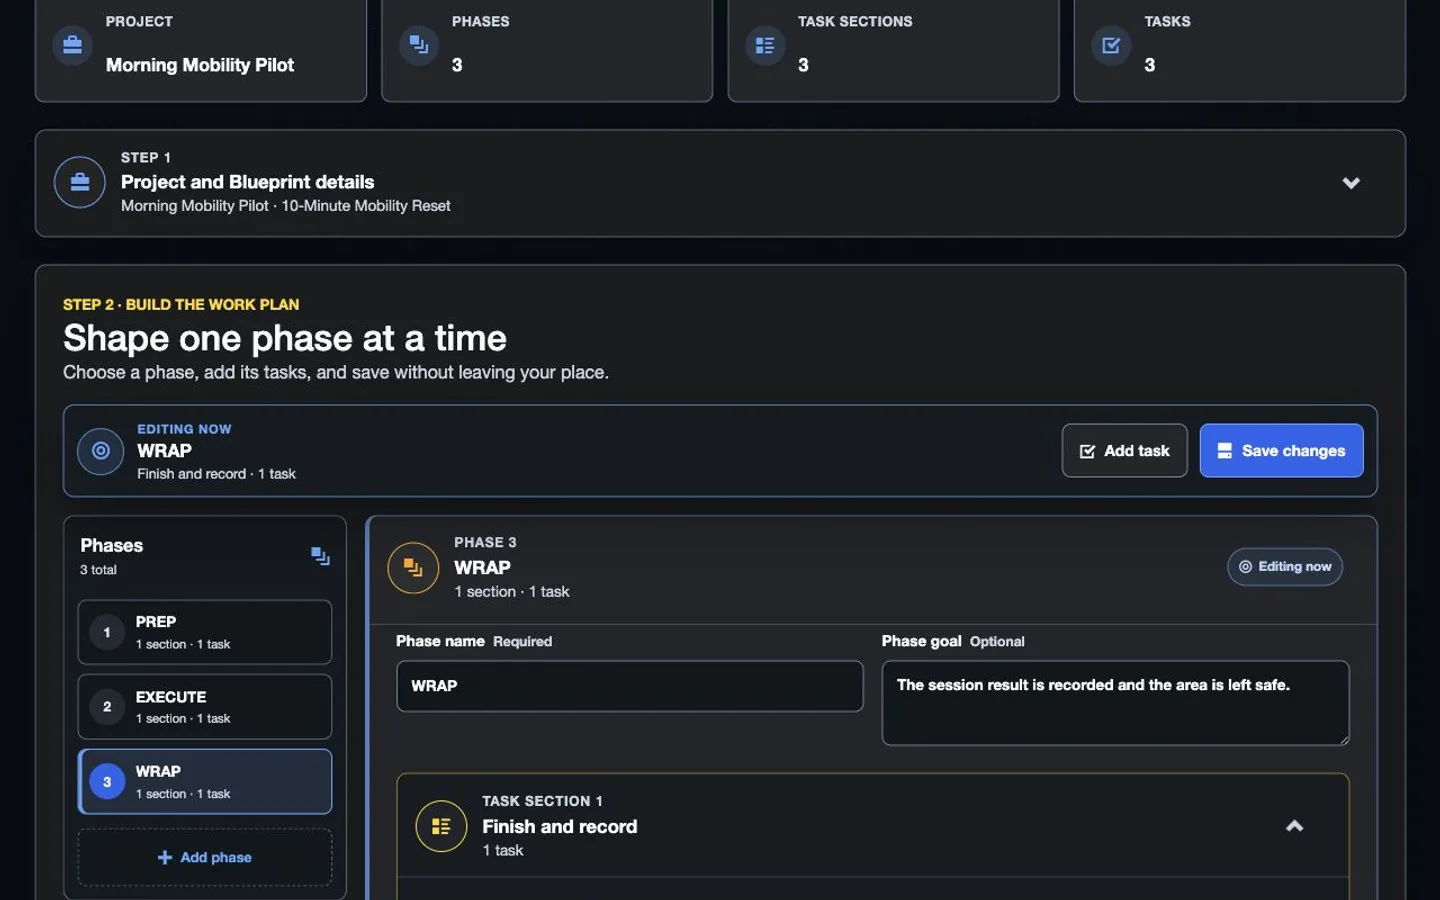The image size is (1440, 900).
Task: Click the Step 2 Build the Work Plan label
Action: click(181, 304)
